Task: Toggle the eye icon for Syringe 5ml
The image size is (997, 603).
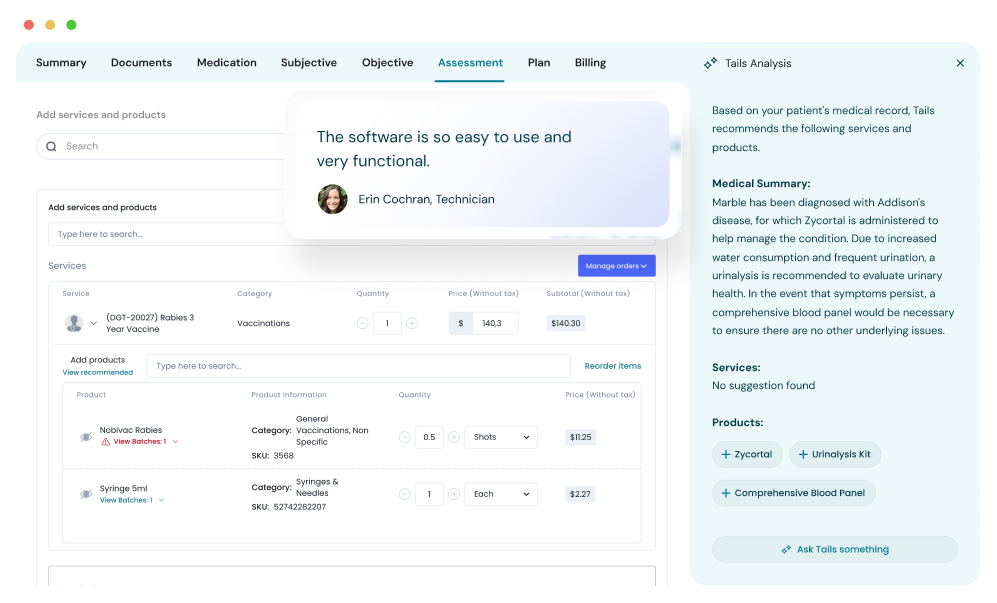Action: (86, 494)
